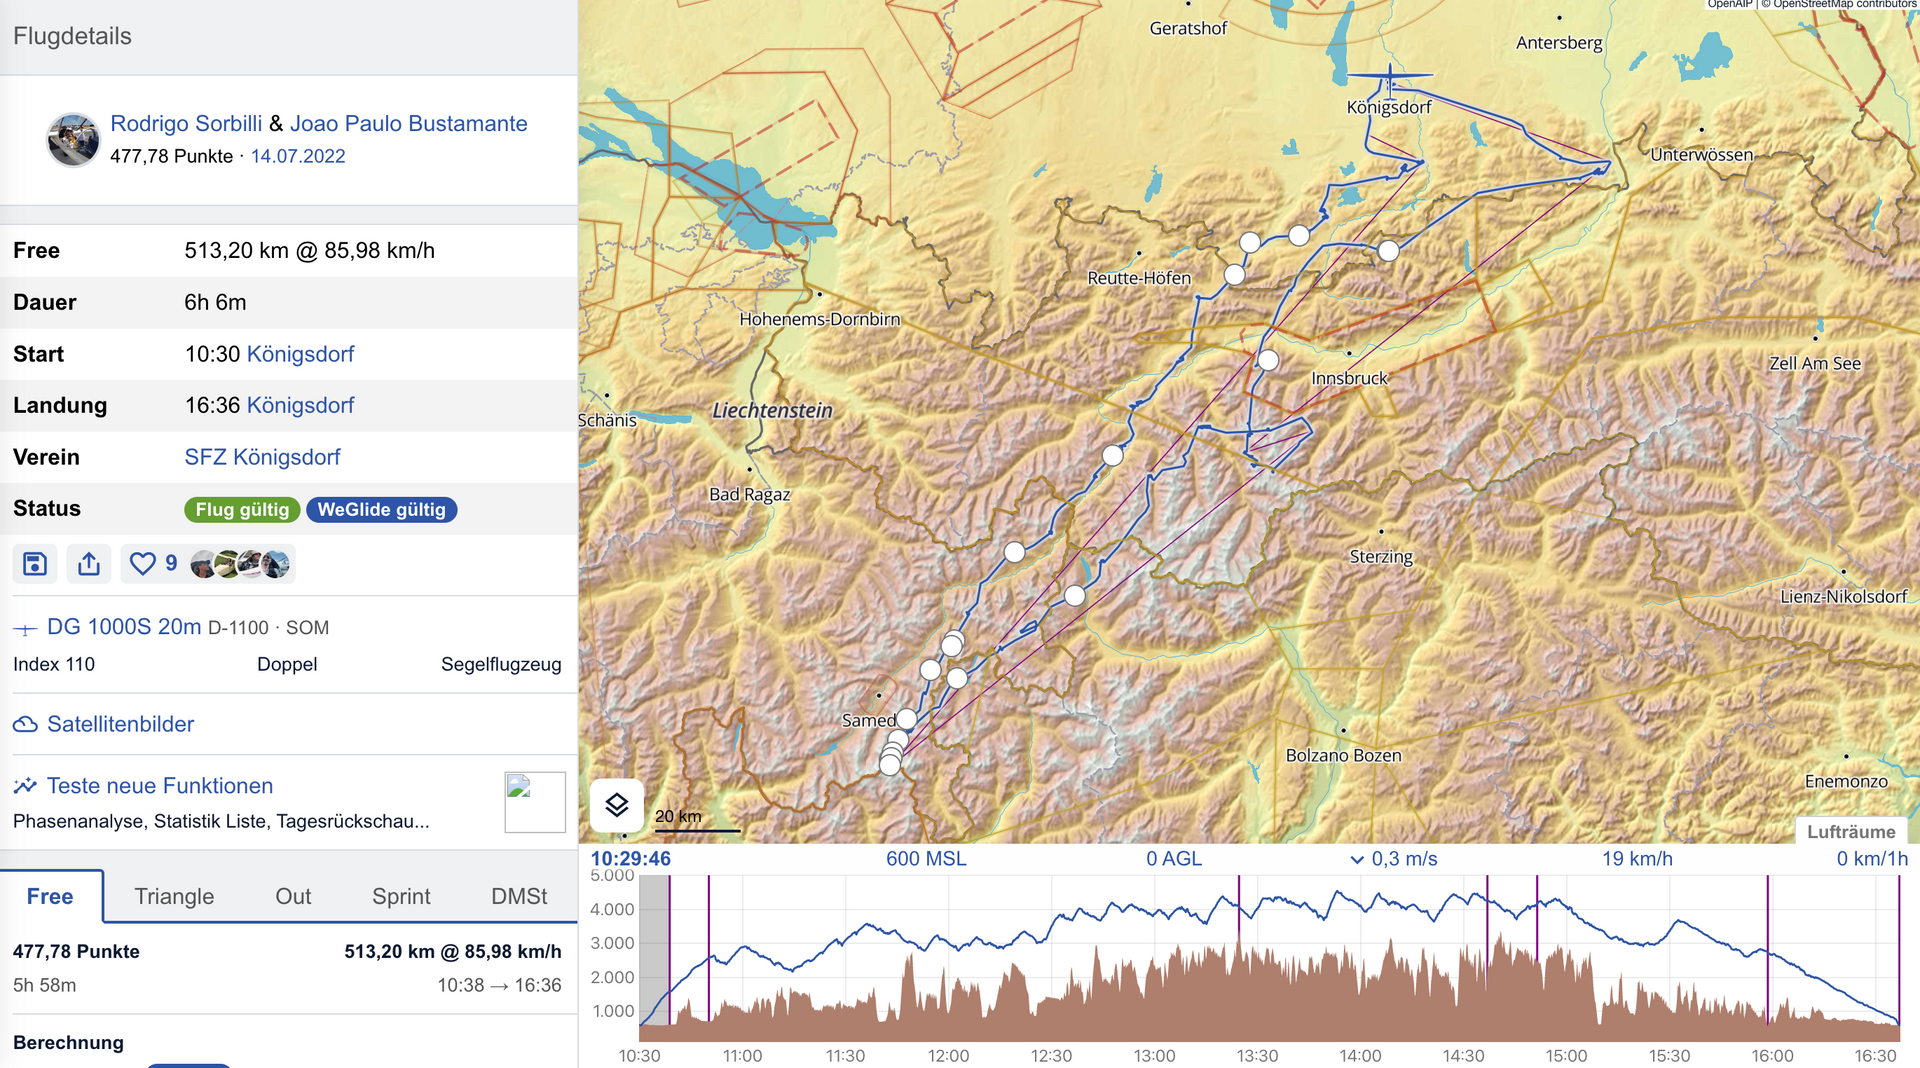Switch to the Sprint tab
1920x1068 pixels.
click(401, 896)
